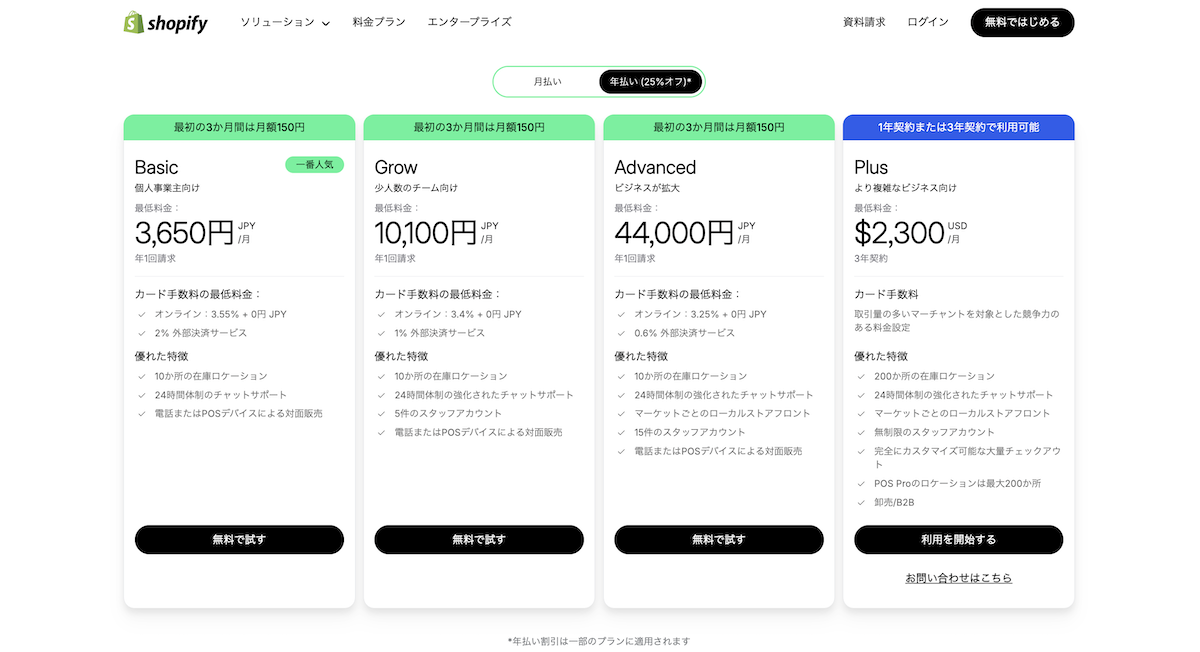Screen dimensions: 1200x652
Task: Click the ビジネスが拡大 subtitle
Action: (647, 188)
